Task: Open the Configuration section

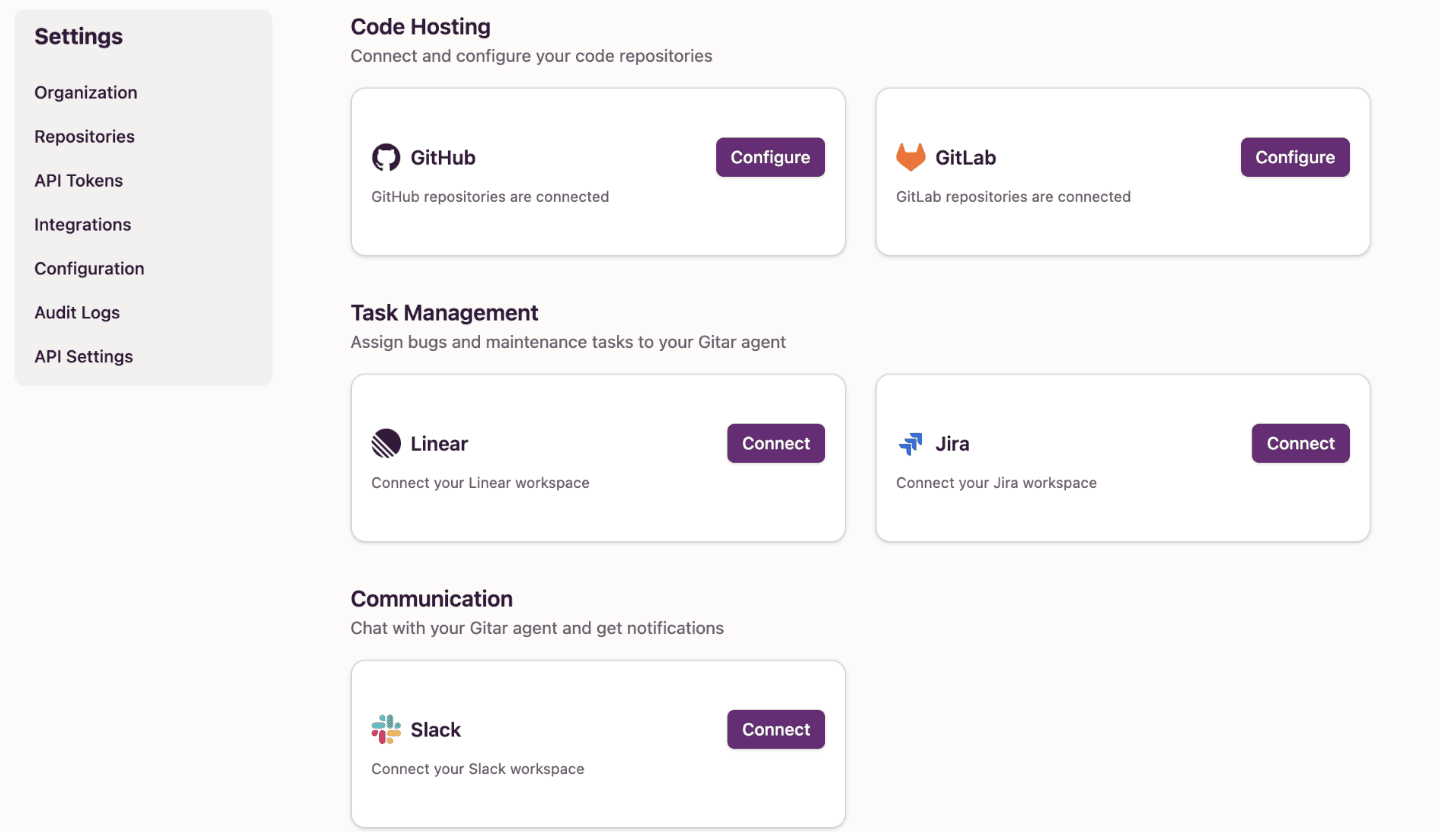Action: pos(89,268)
